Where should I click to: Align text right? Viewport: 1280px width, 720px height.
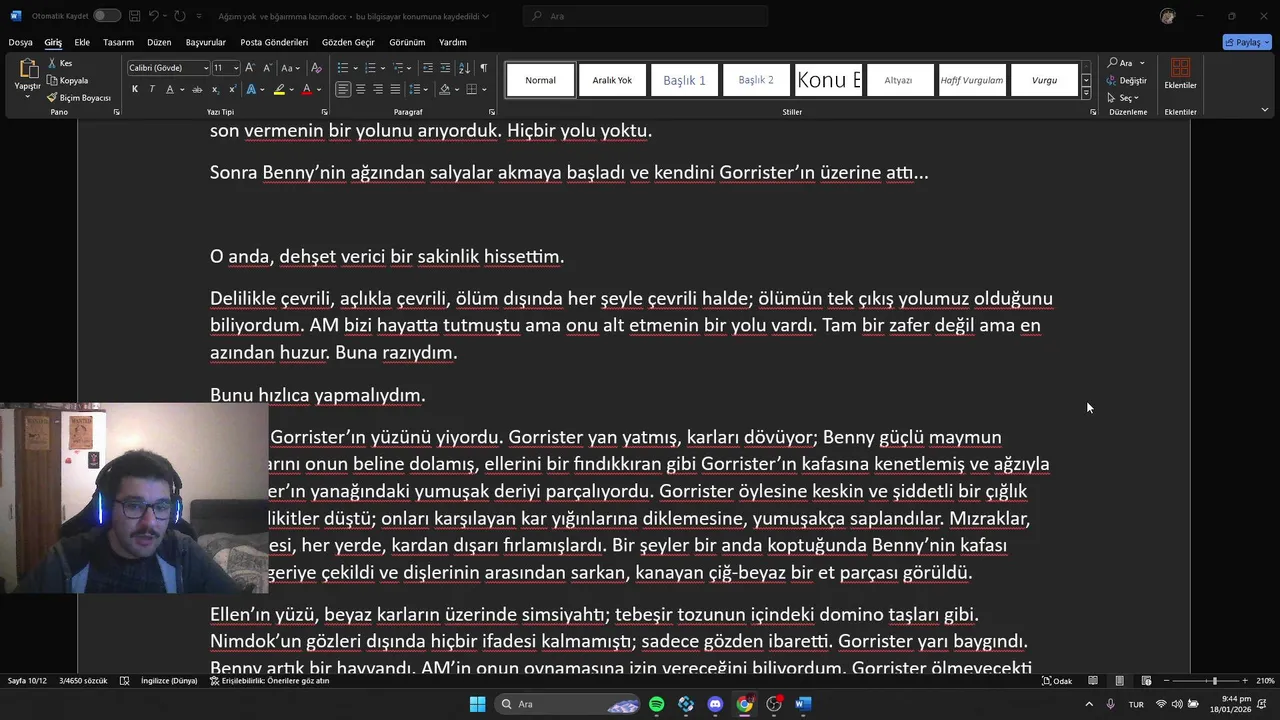[x=378, y=89]
